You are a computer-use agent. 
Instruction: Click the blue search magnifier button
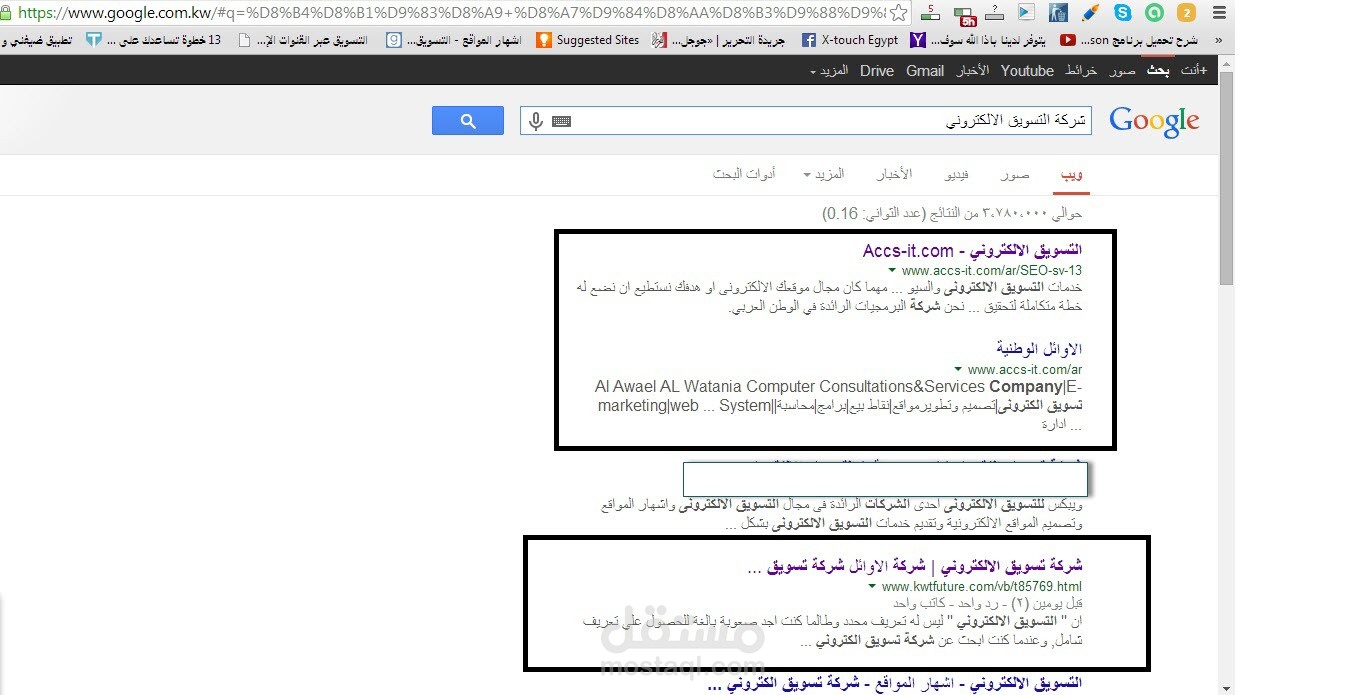[x=468, y=121]
